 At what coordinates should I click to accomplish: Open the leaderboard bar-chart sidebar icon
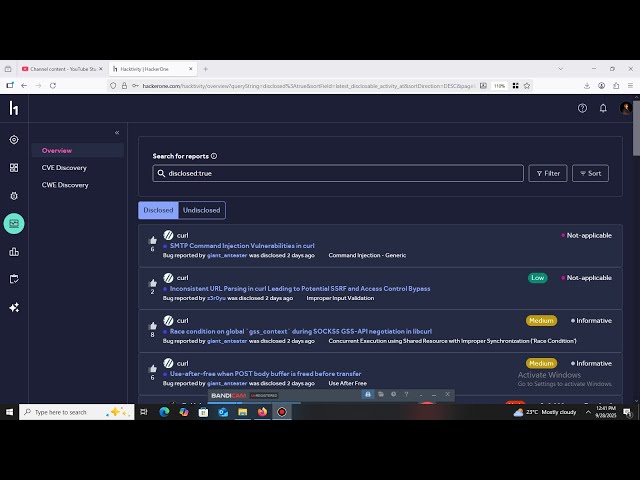point(14,251)
